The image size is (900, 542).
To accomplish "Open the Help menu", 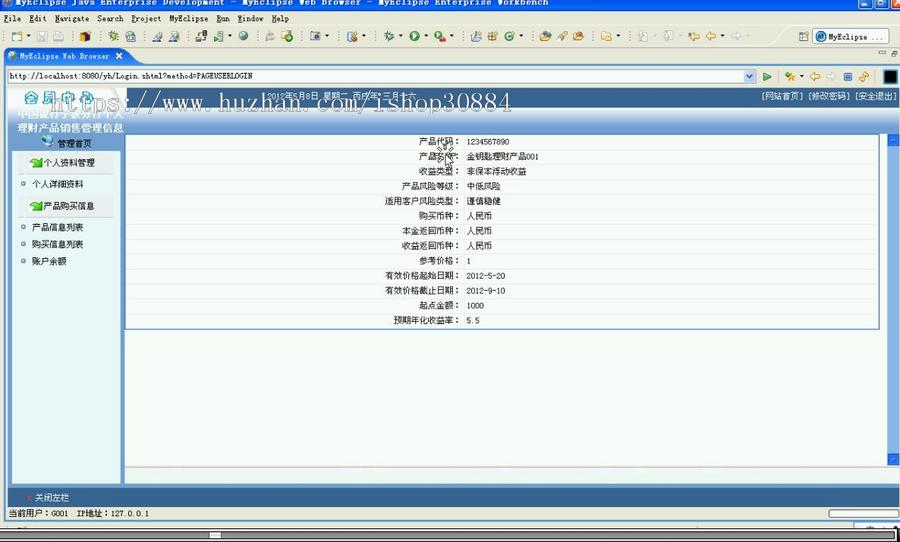I will click(280, 18).
